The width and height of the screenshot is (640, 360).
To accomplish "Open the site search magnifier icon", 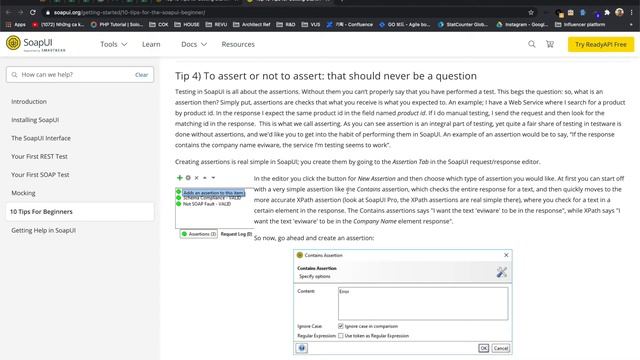I will pyautogui.click(x=531, y=44).
